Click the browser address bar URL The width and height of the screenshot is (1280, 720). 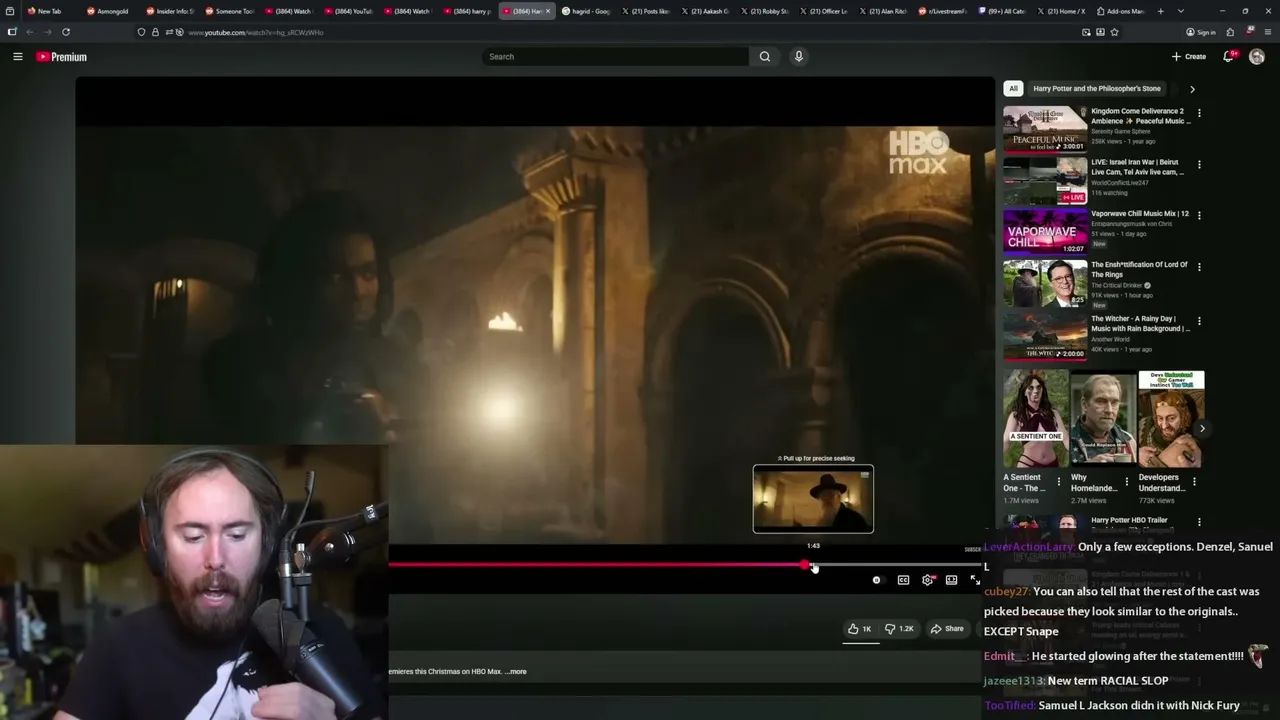point(256,32)
